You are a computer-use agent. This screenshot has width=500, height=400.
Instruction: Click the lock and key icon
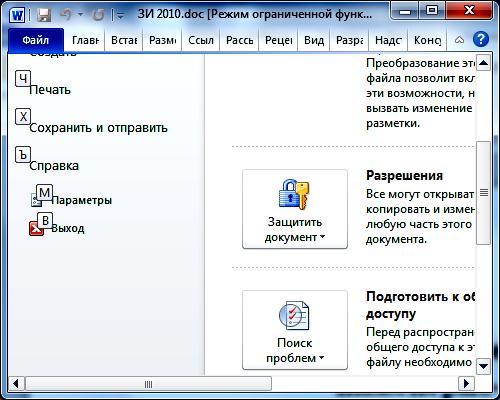point(294,195)
